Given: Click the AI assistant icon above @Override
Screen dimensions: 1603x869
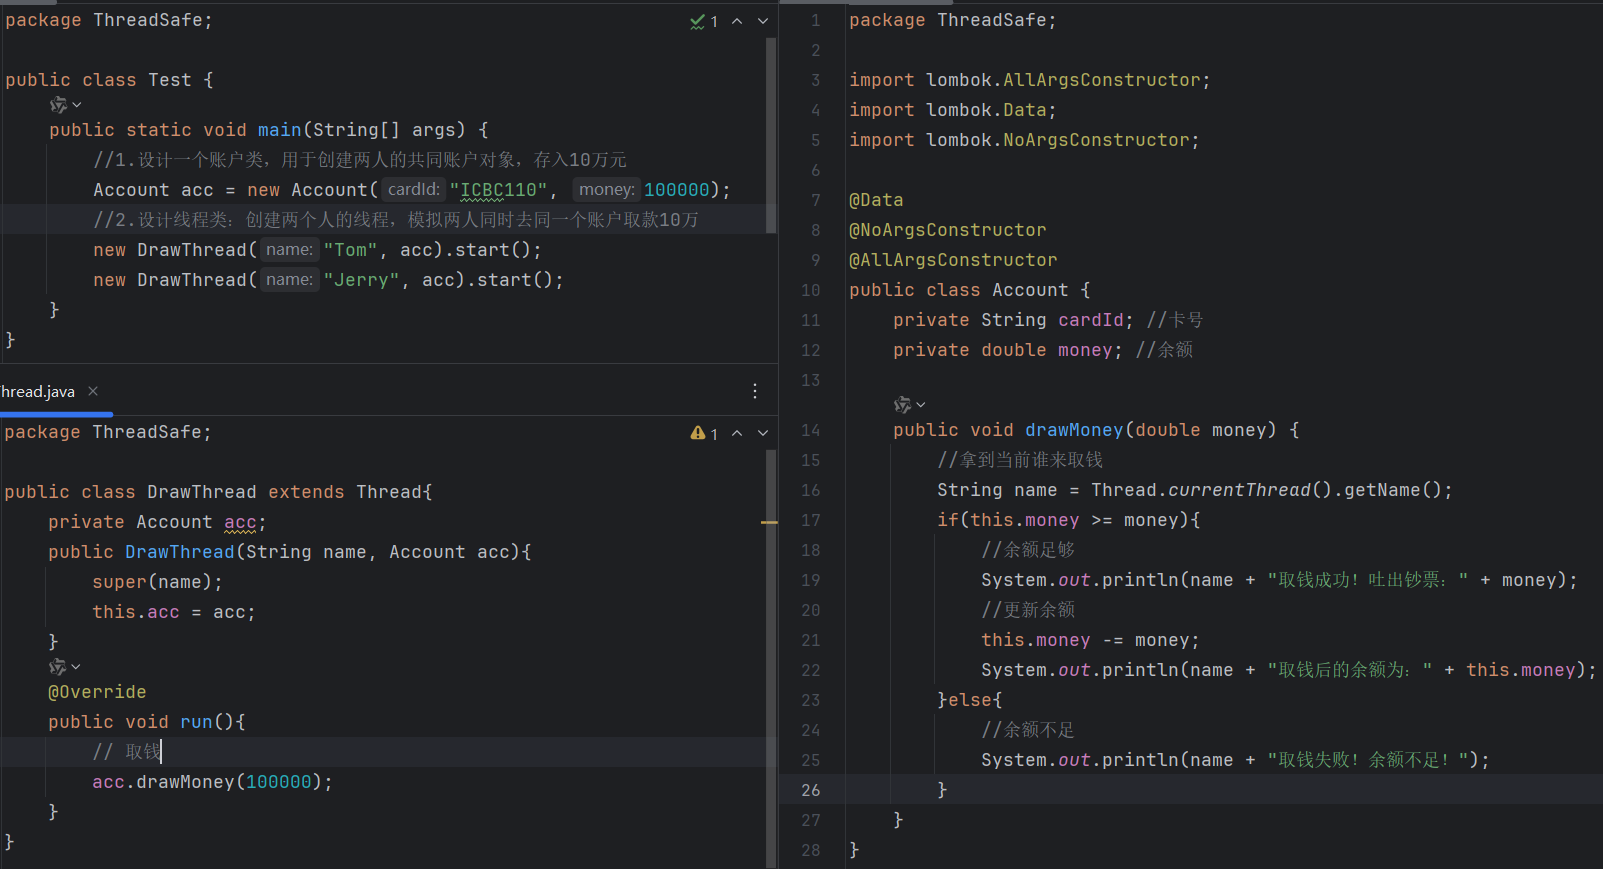Looking at the screenshot, I should [x=57, y=666].
